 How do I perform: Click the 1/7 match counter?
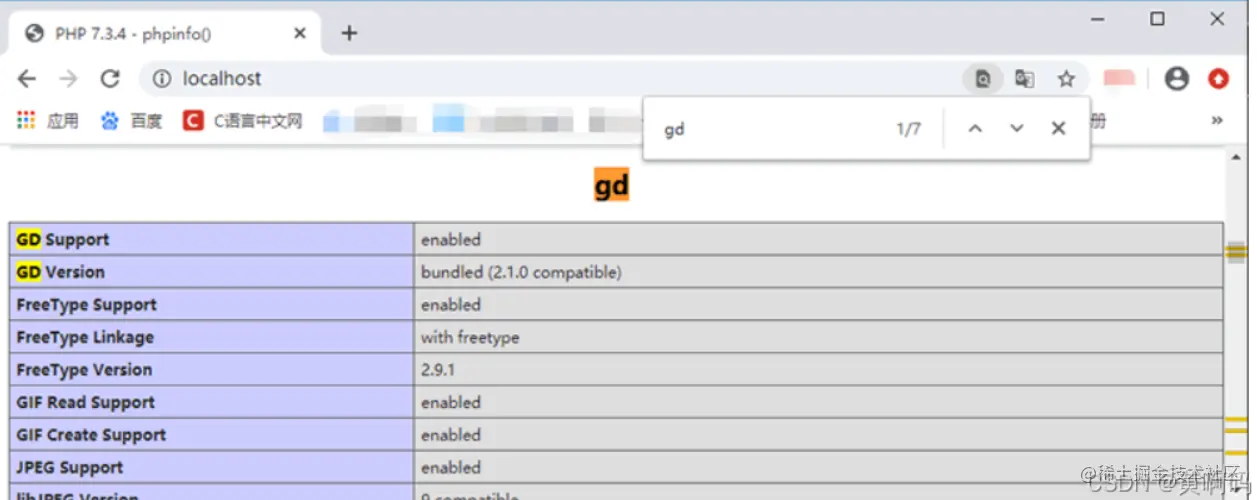(x=908, y=129)
